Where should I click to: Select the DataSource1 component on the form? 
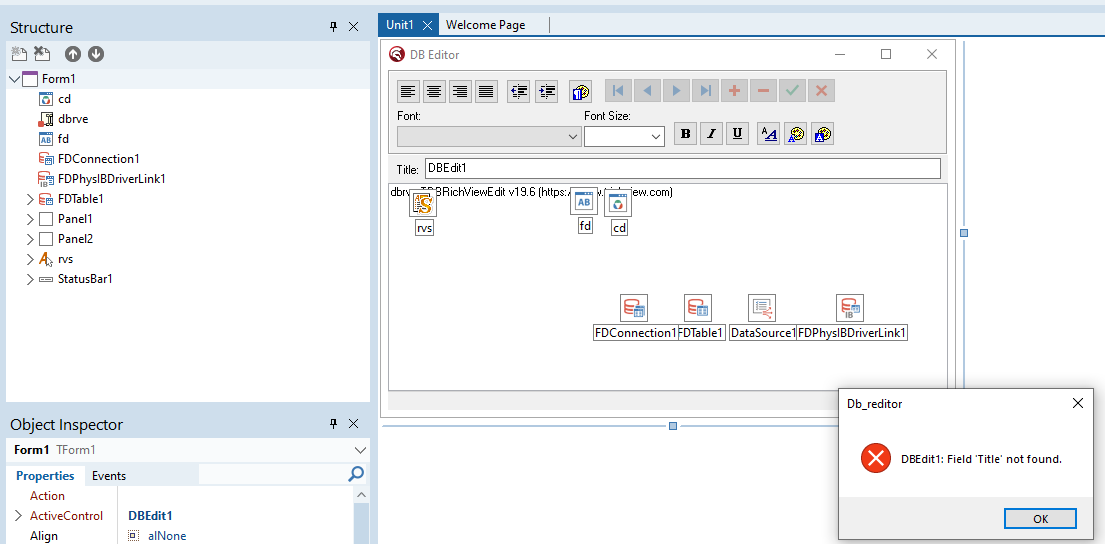click(762, 309)
